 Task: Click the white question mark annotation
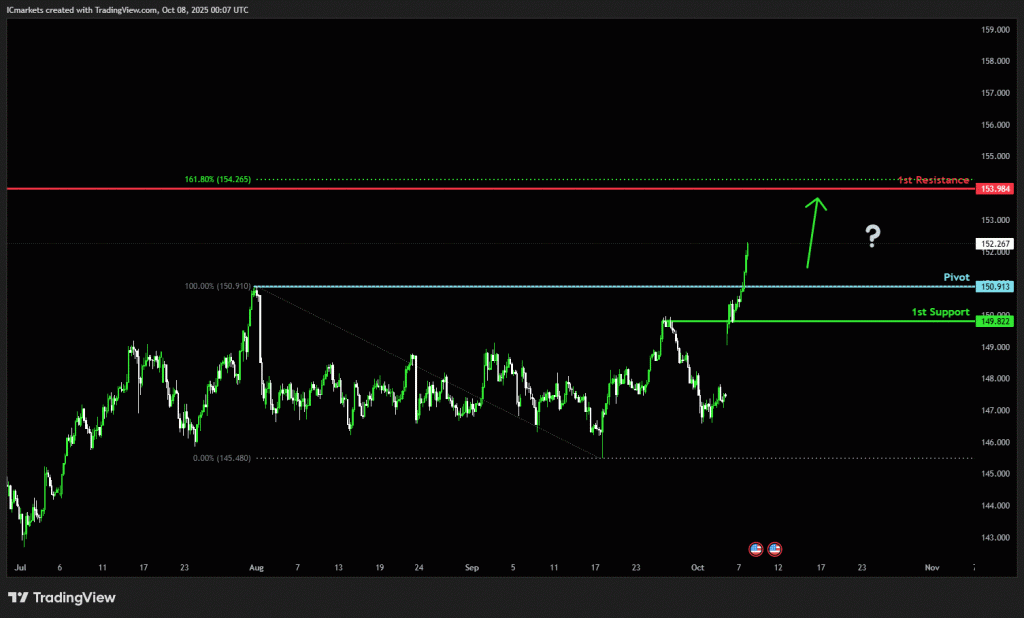click(873, 236)
